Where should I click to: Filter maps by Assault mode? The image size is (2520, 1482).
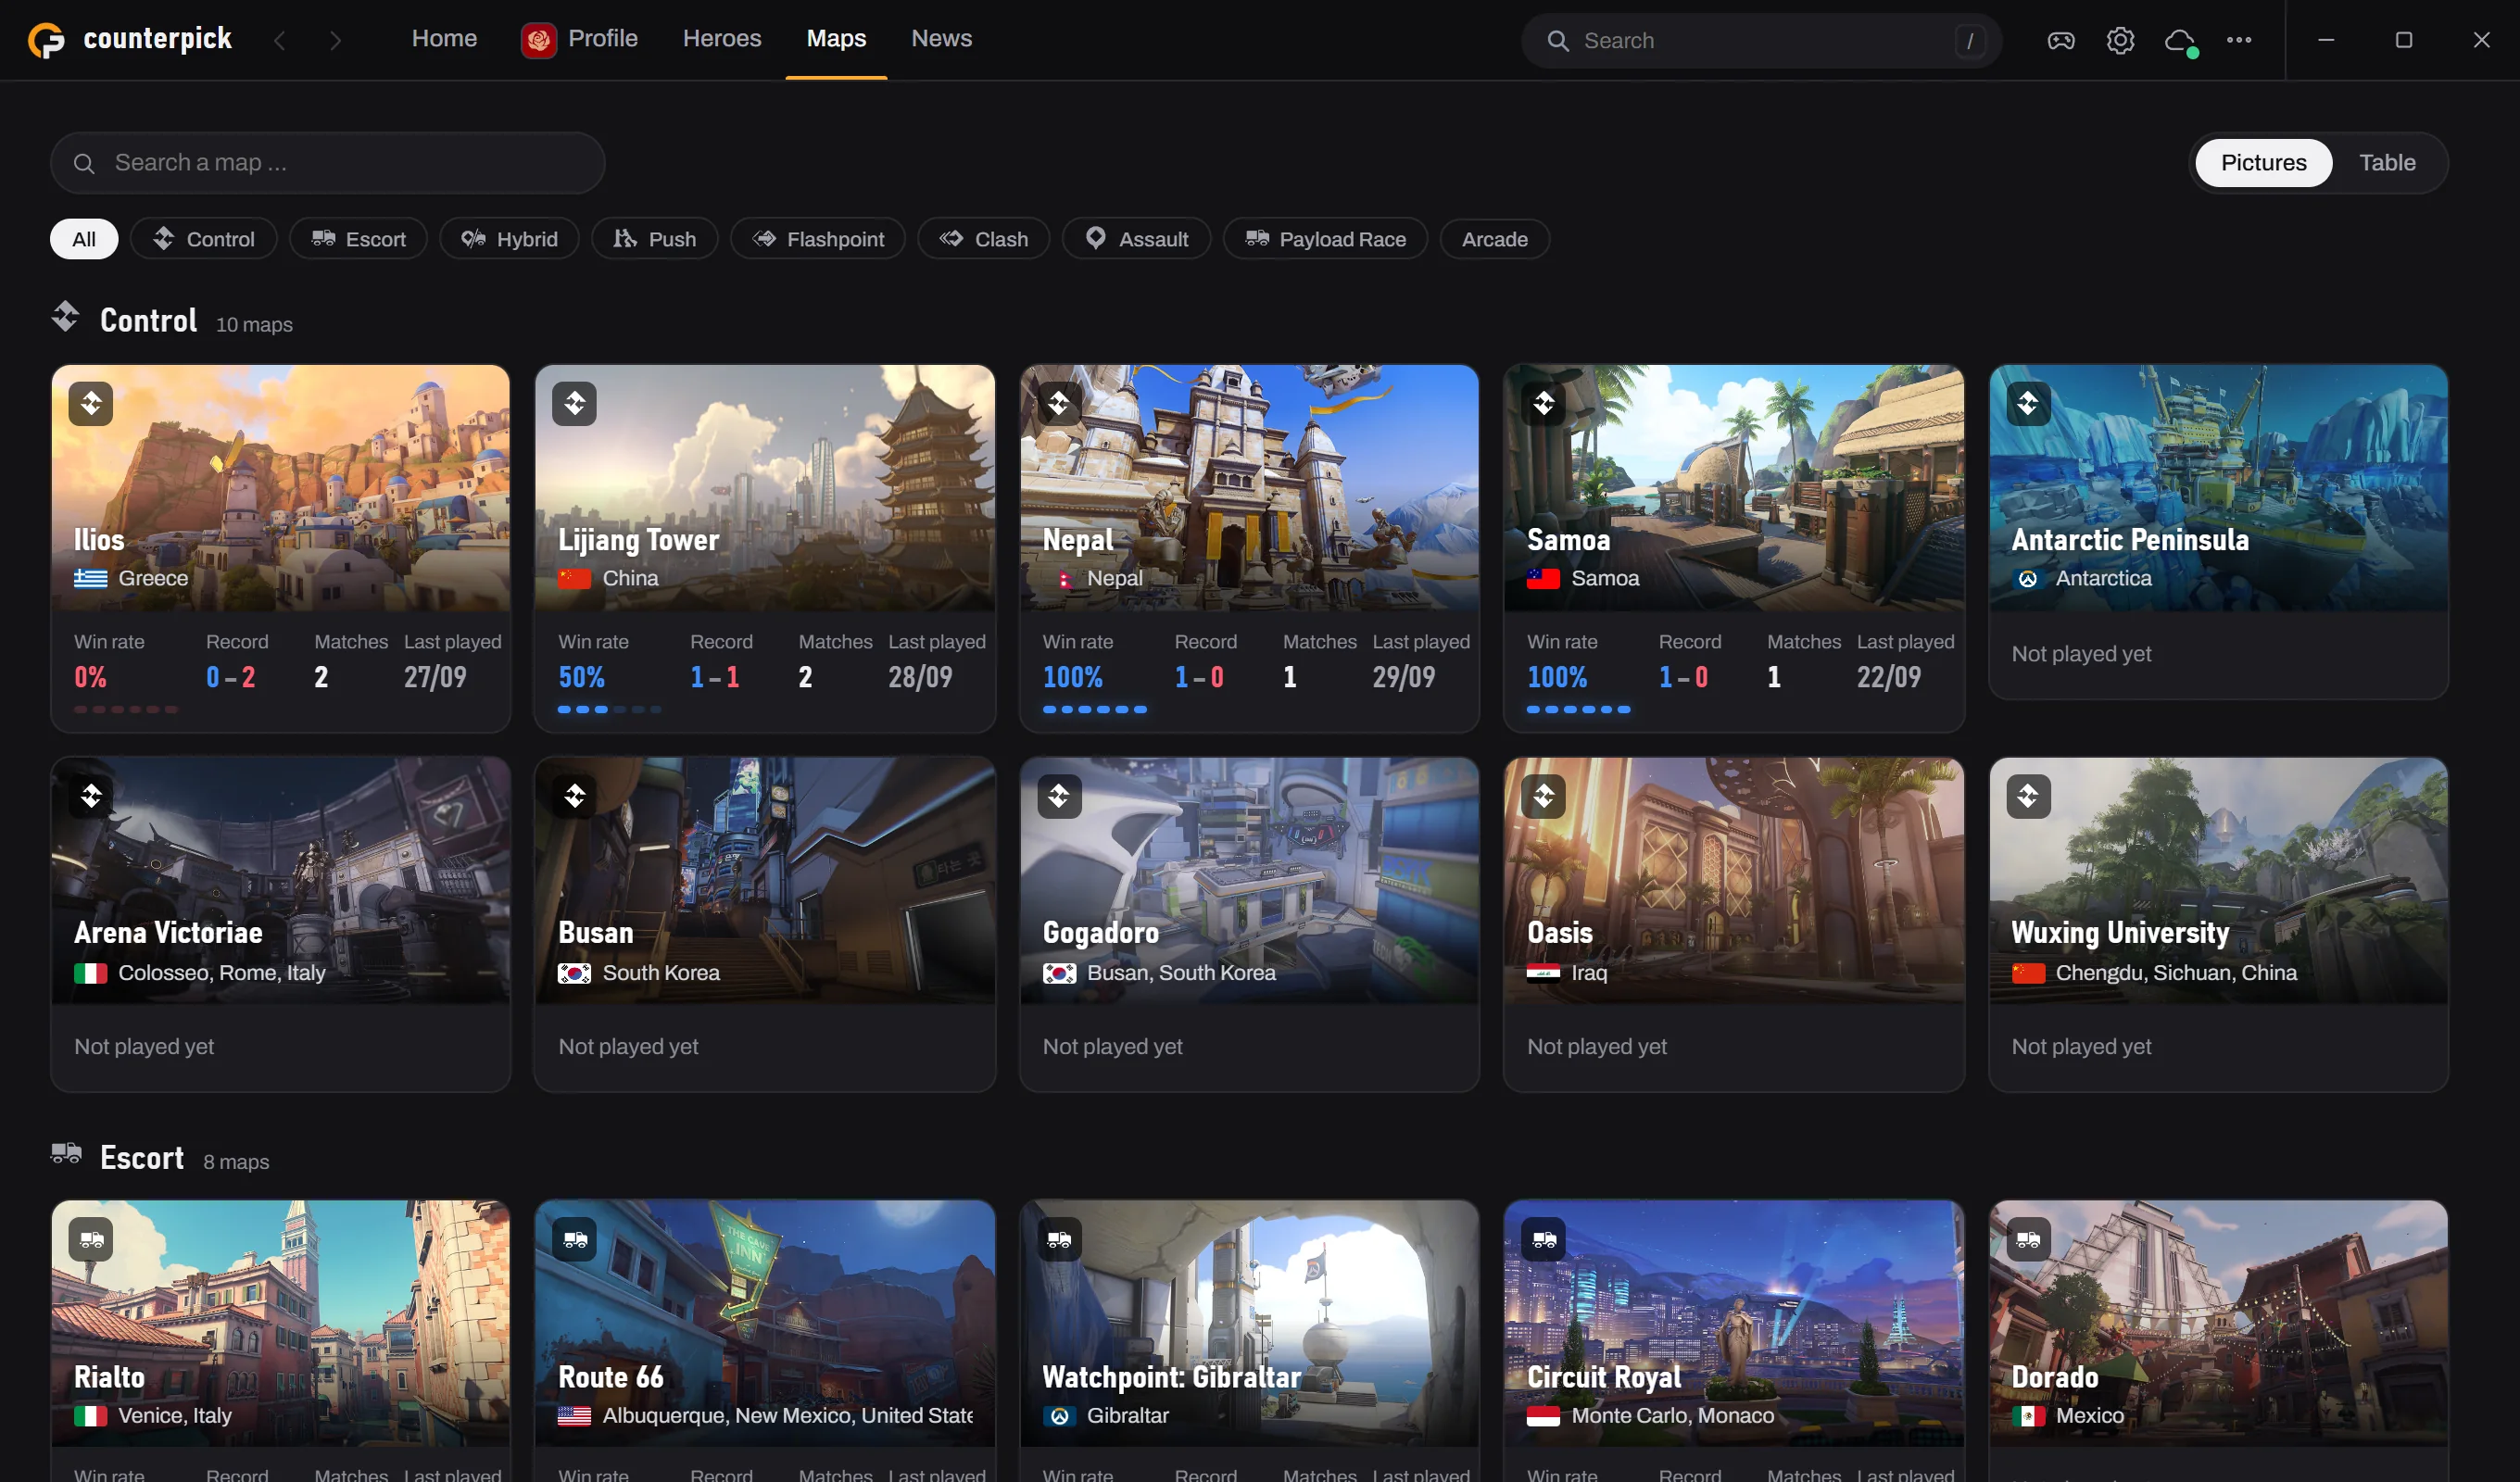(1136, 239)
